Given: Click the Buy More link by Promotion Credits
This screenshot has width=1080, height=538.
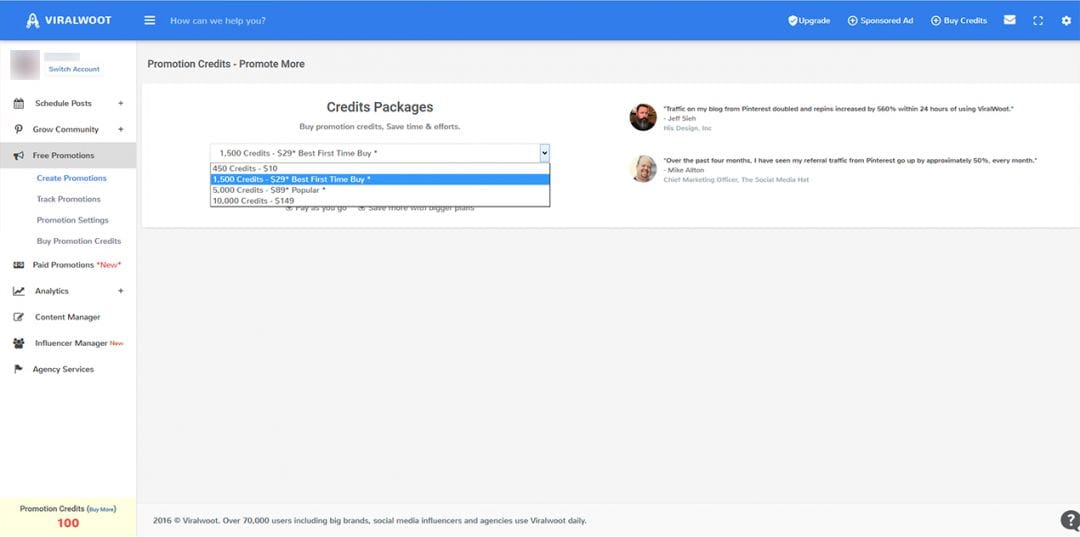Looking at the screenshot, I should pyautogui.click(x=101, y=509).
